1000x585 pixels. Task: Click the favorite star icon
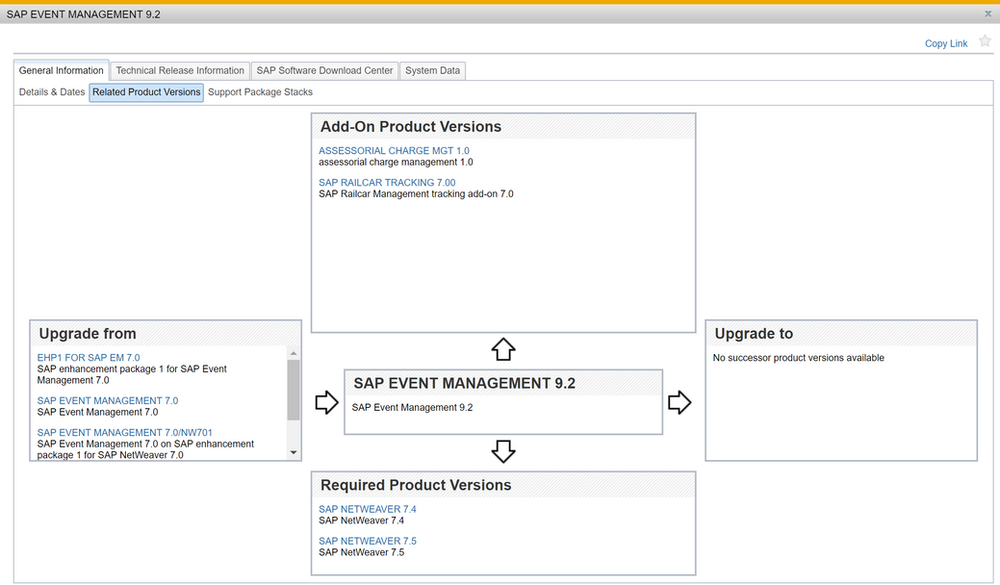[985, 41]
